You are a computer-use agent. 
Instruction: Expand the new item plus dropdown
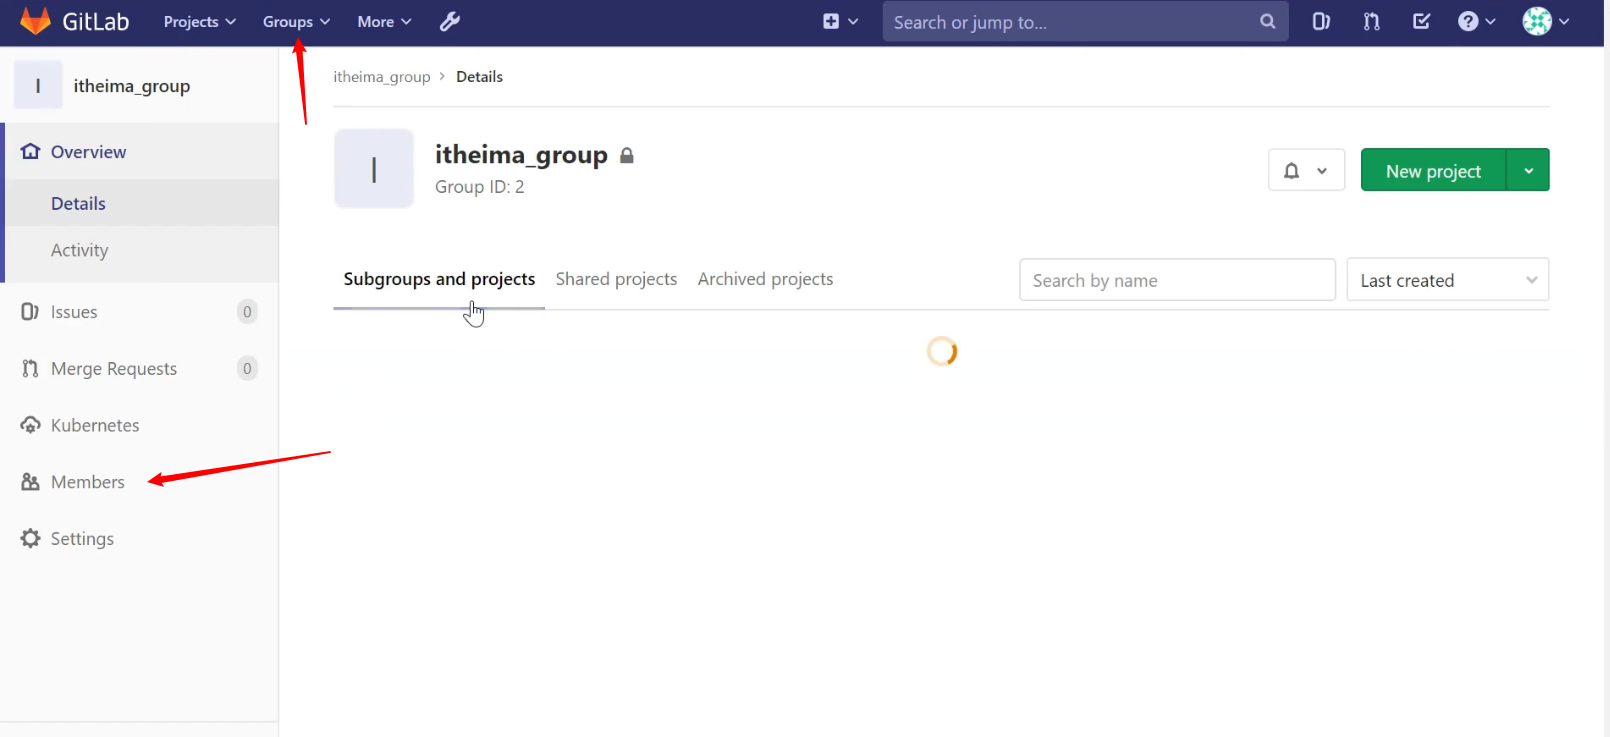840,21
